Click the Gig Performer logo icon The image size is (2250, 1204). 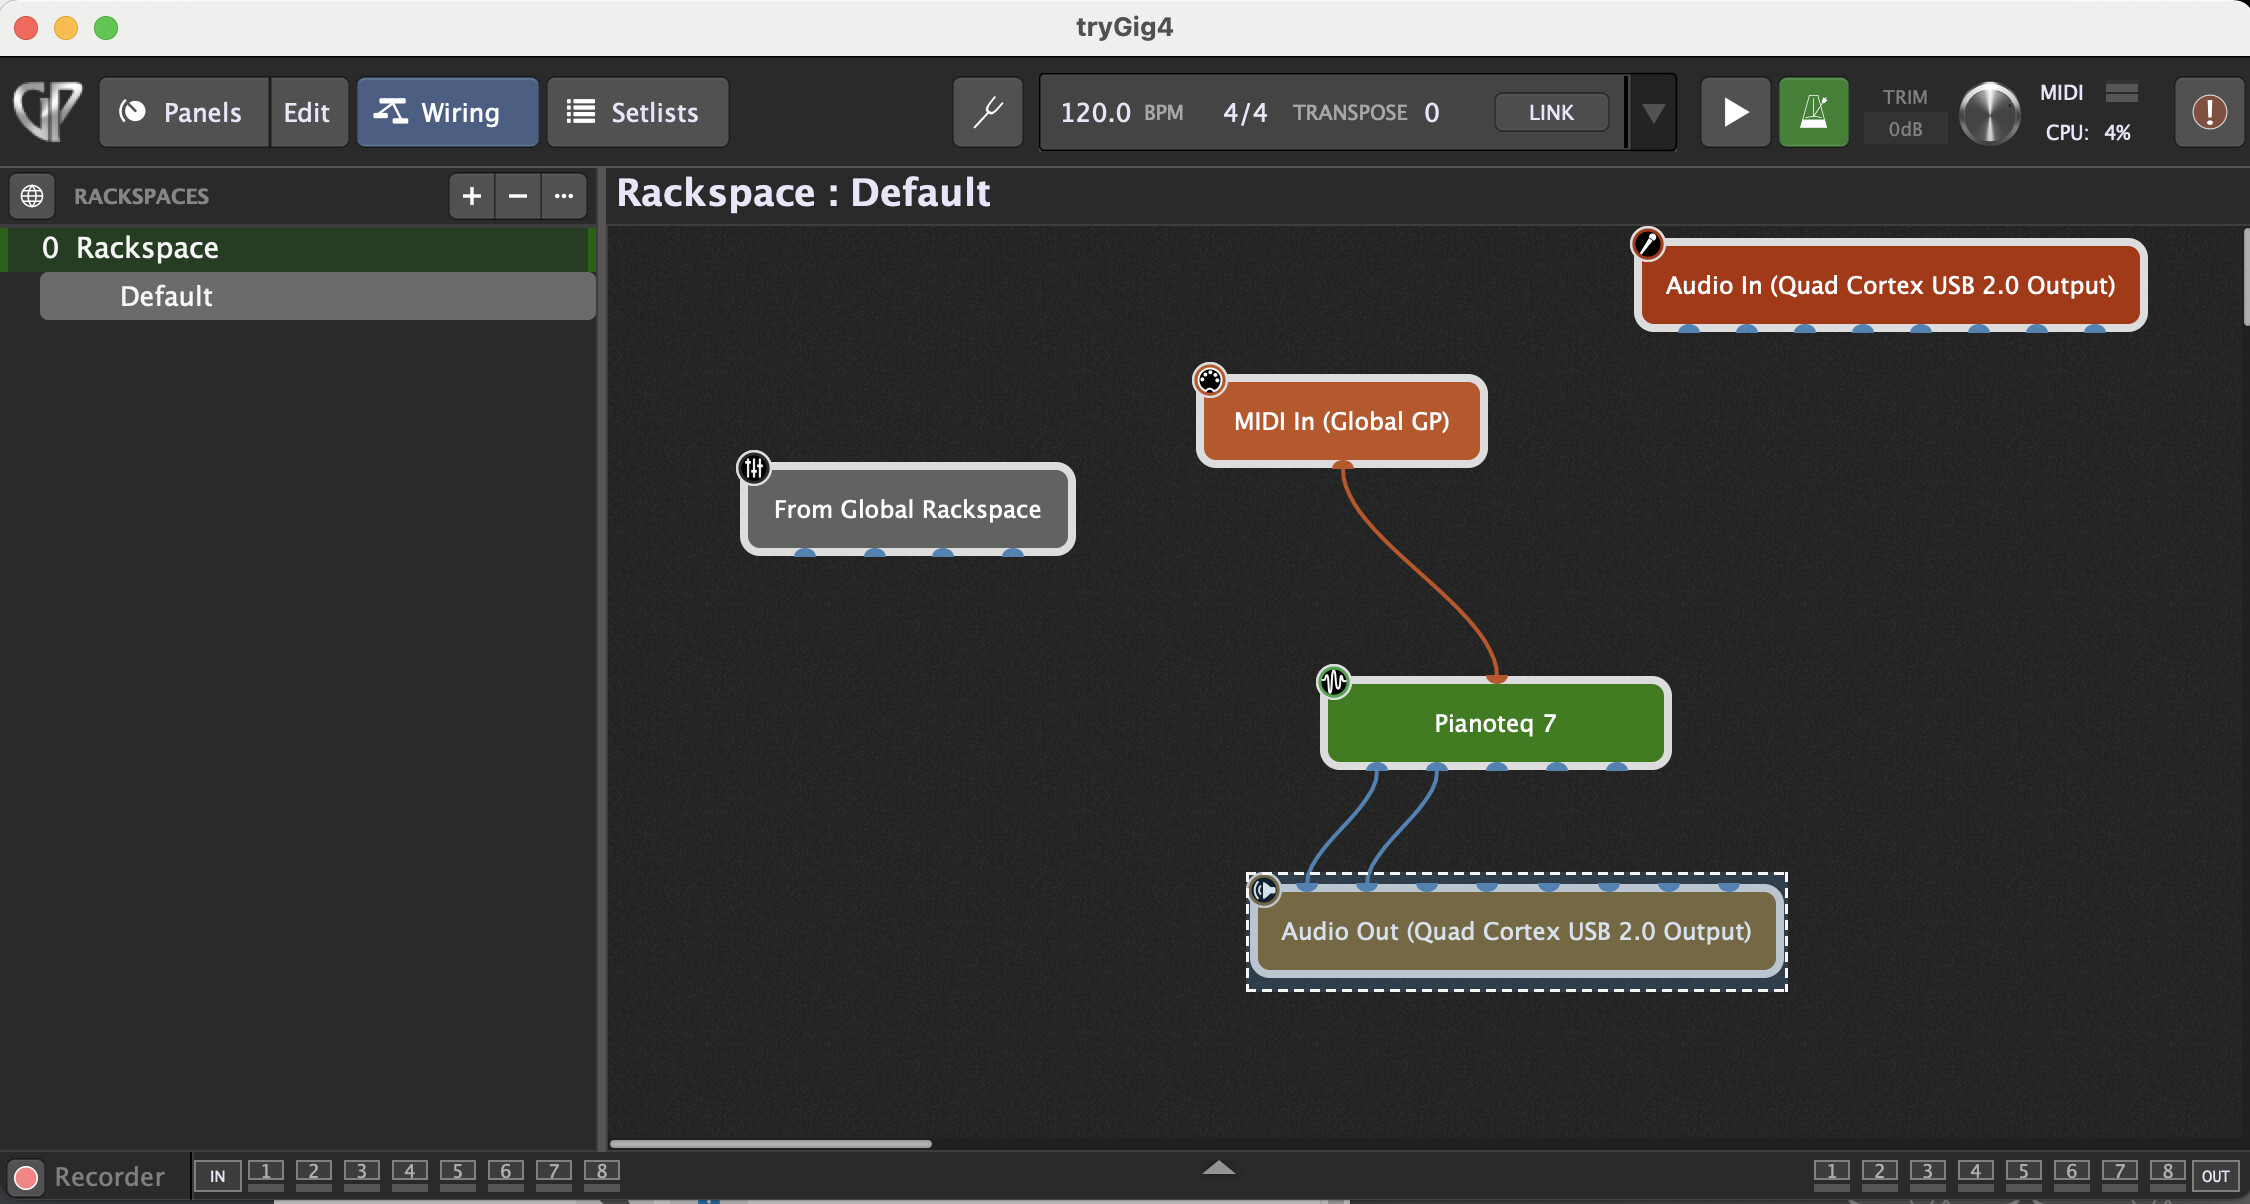pyautogui.click(x=47, y=111)
